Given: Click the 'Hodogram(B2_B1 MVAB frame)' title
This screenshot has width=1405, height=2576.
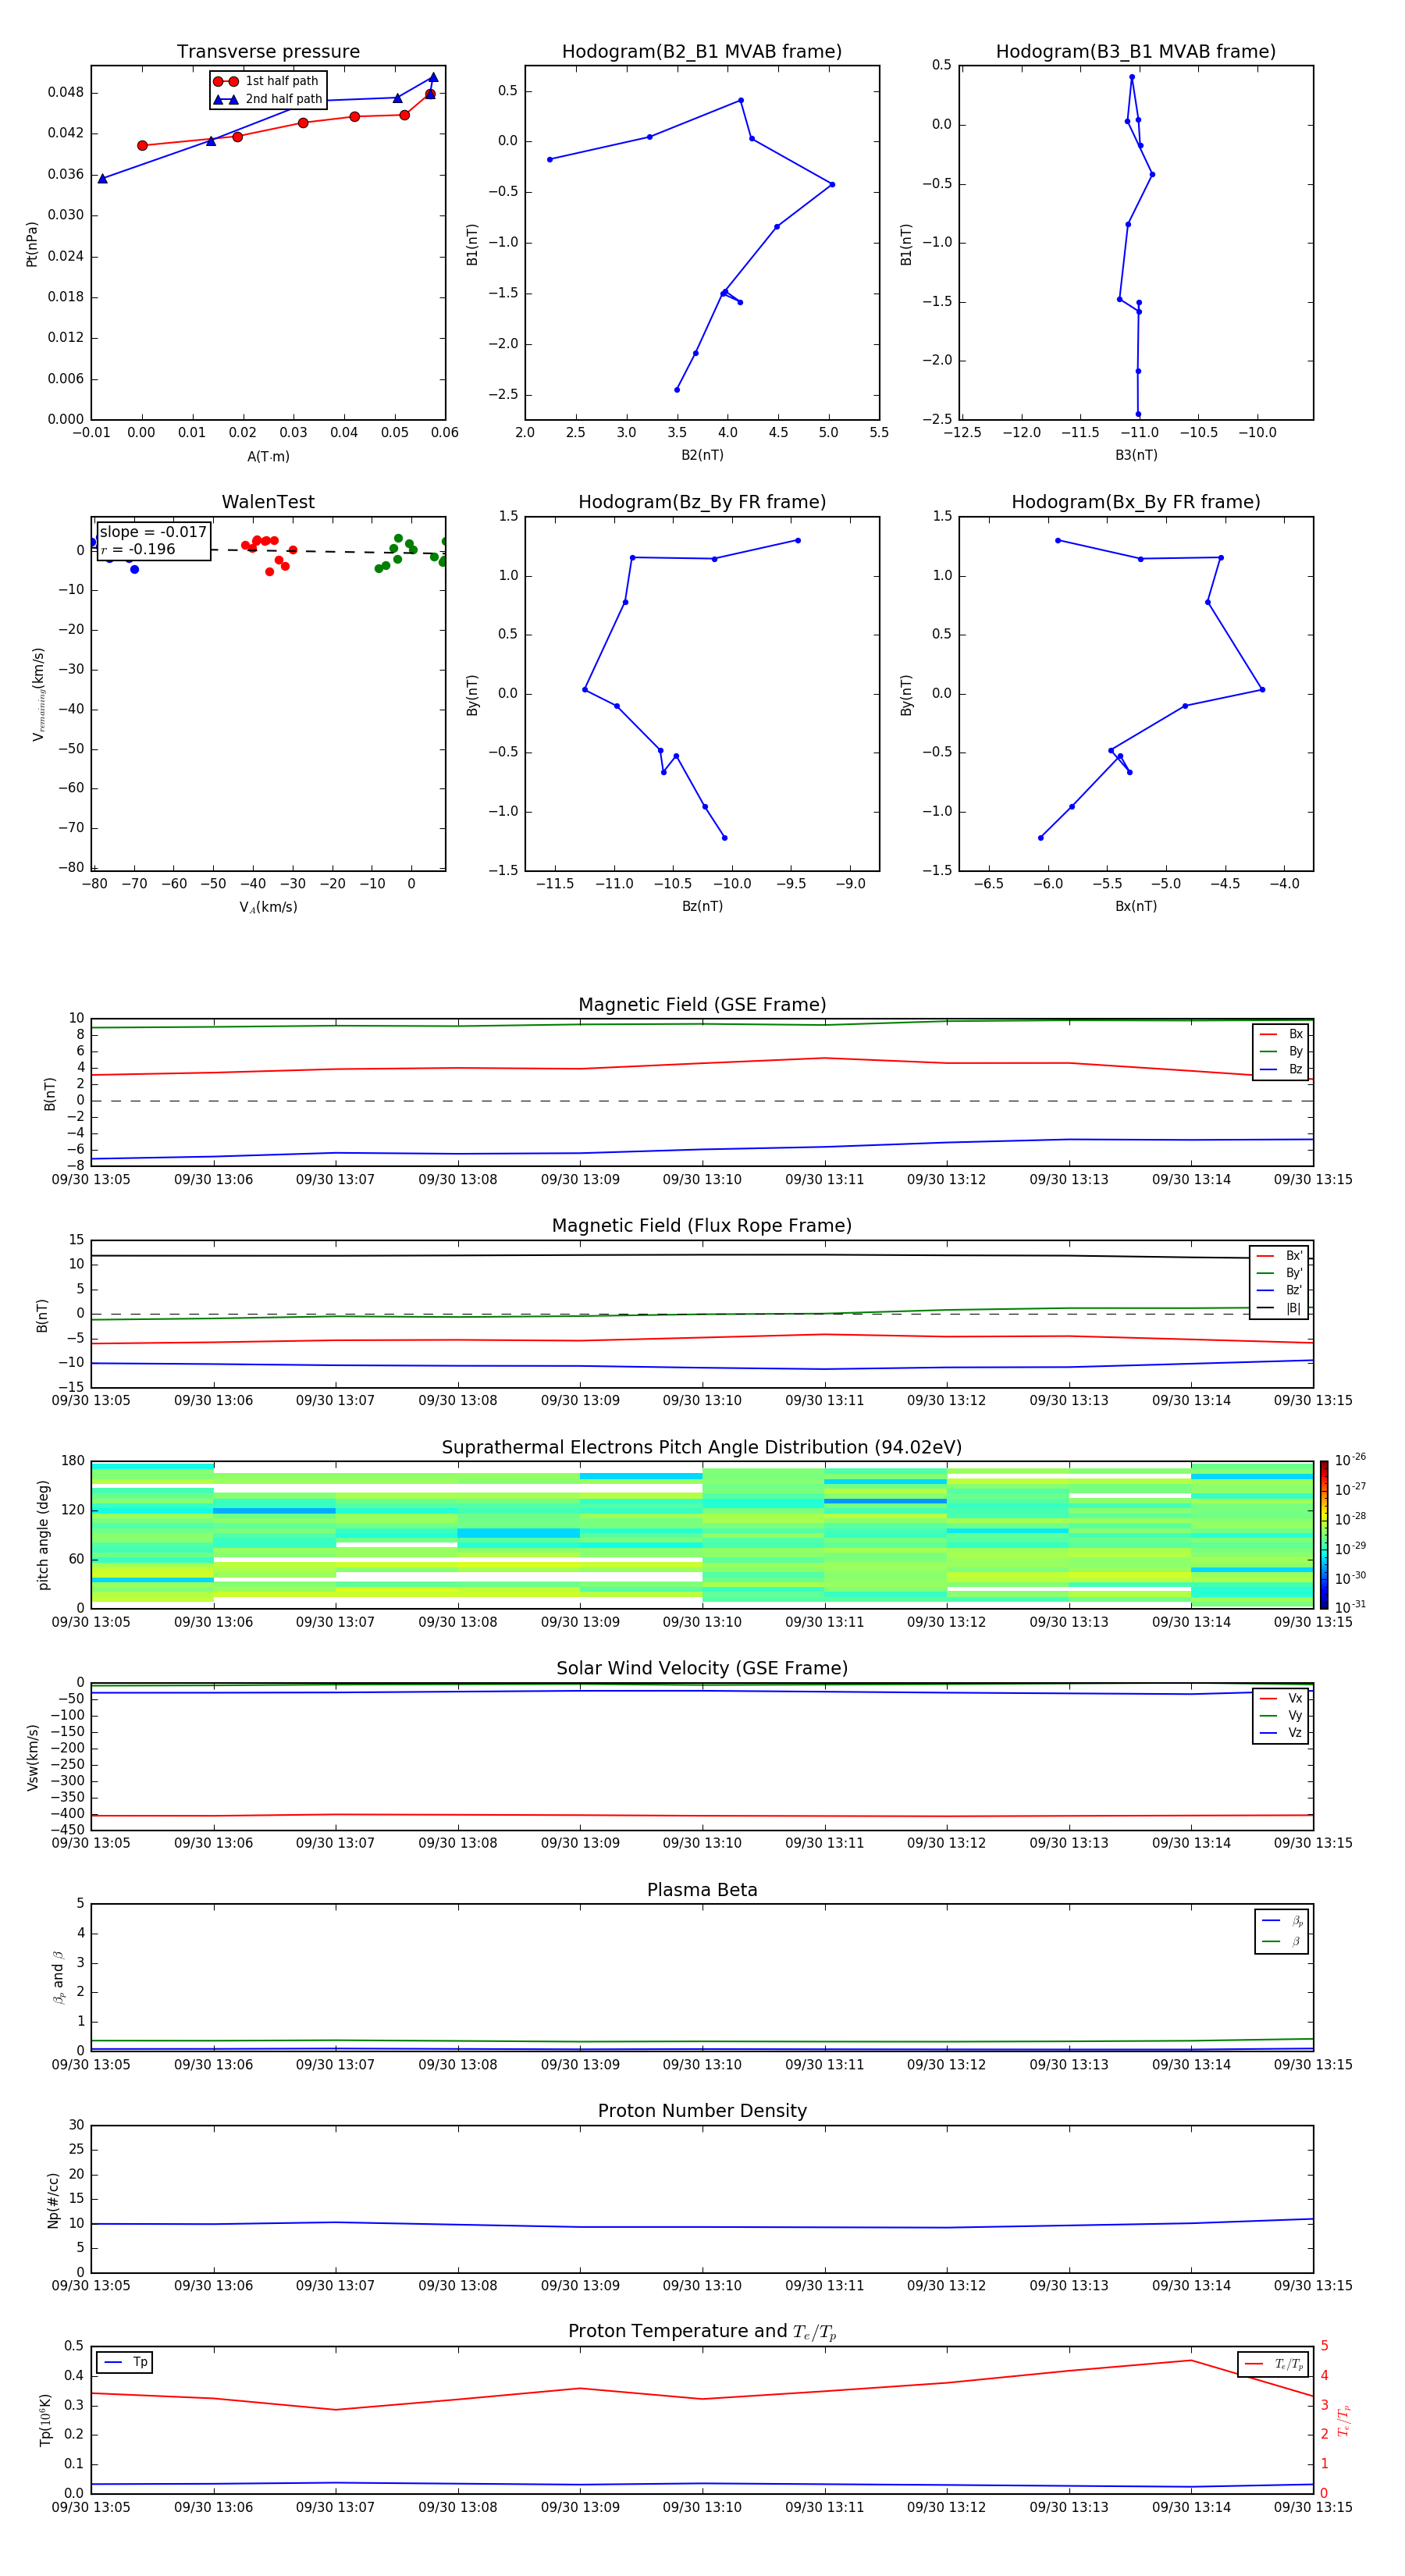Looking at the screenshot, I should tap(702, 52).
